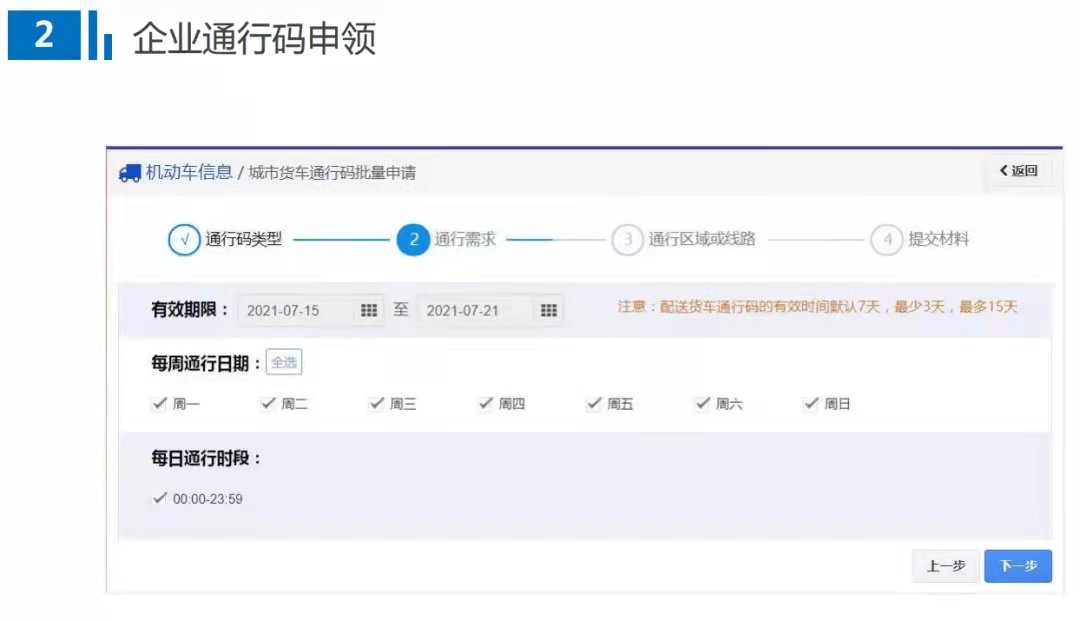The image size is (1080, 621).
Task: Toggle the 周五 checkbox
Action: tap(594, 404)
